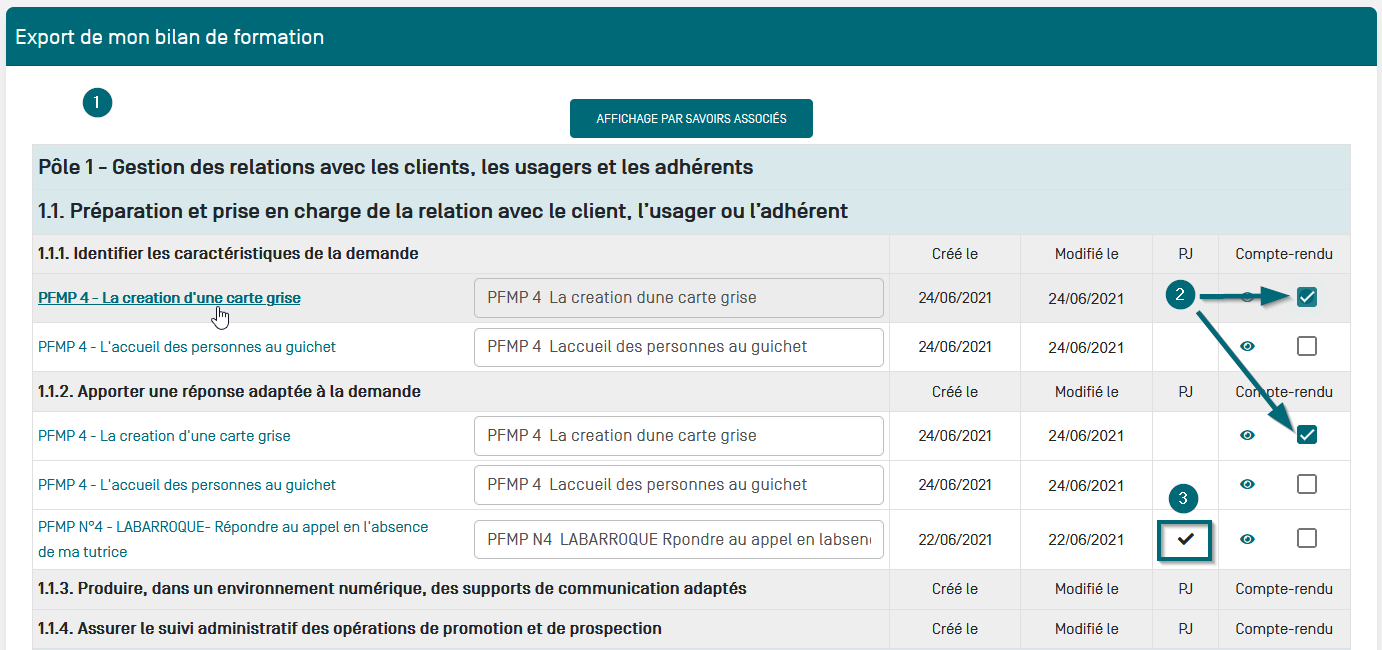1382x650 pixels.
Task: Open the accueil au guichet link under 1.1.2
Action: [x=187, y=485]
